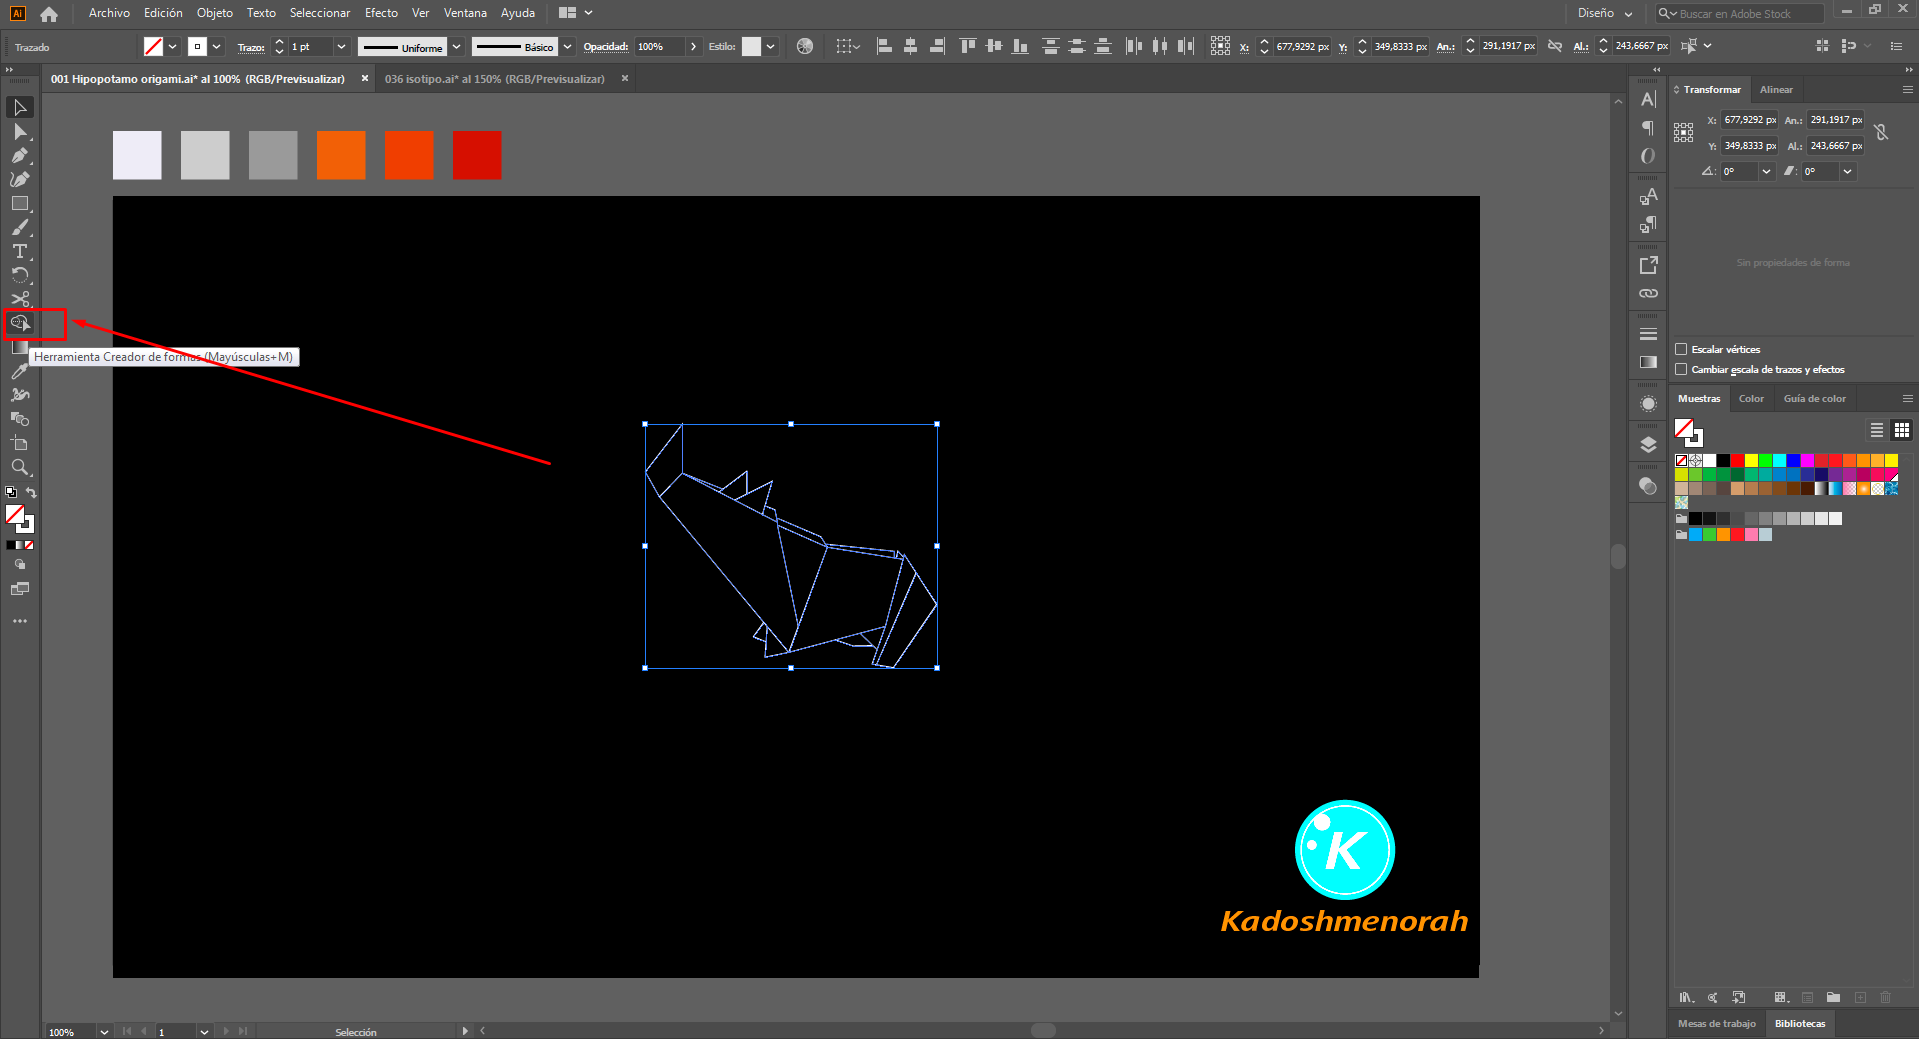Set paint mode to None in toolbar

(30, 545)
